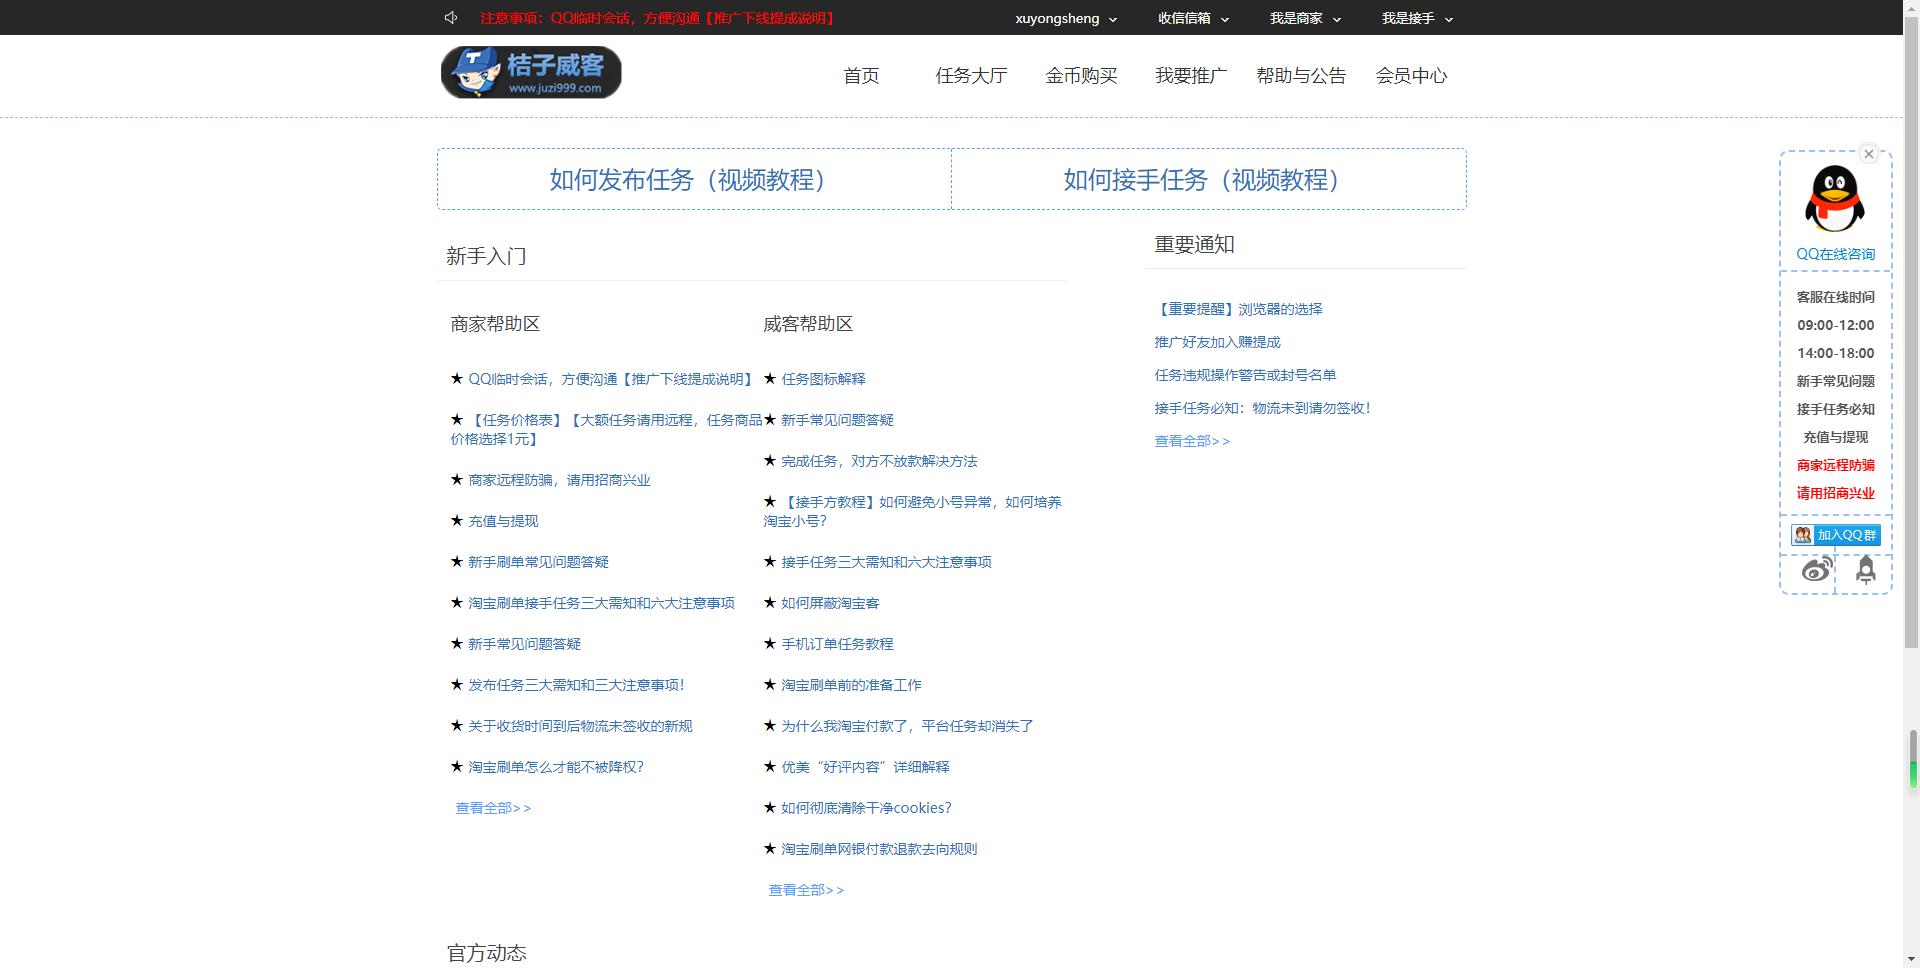Mute the announcement bar speaker icon

click(451, 17)
